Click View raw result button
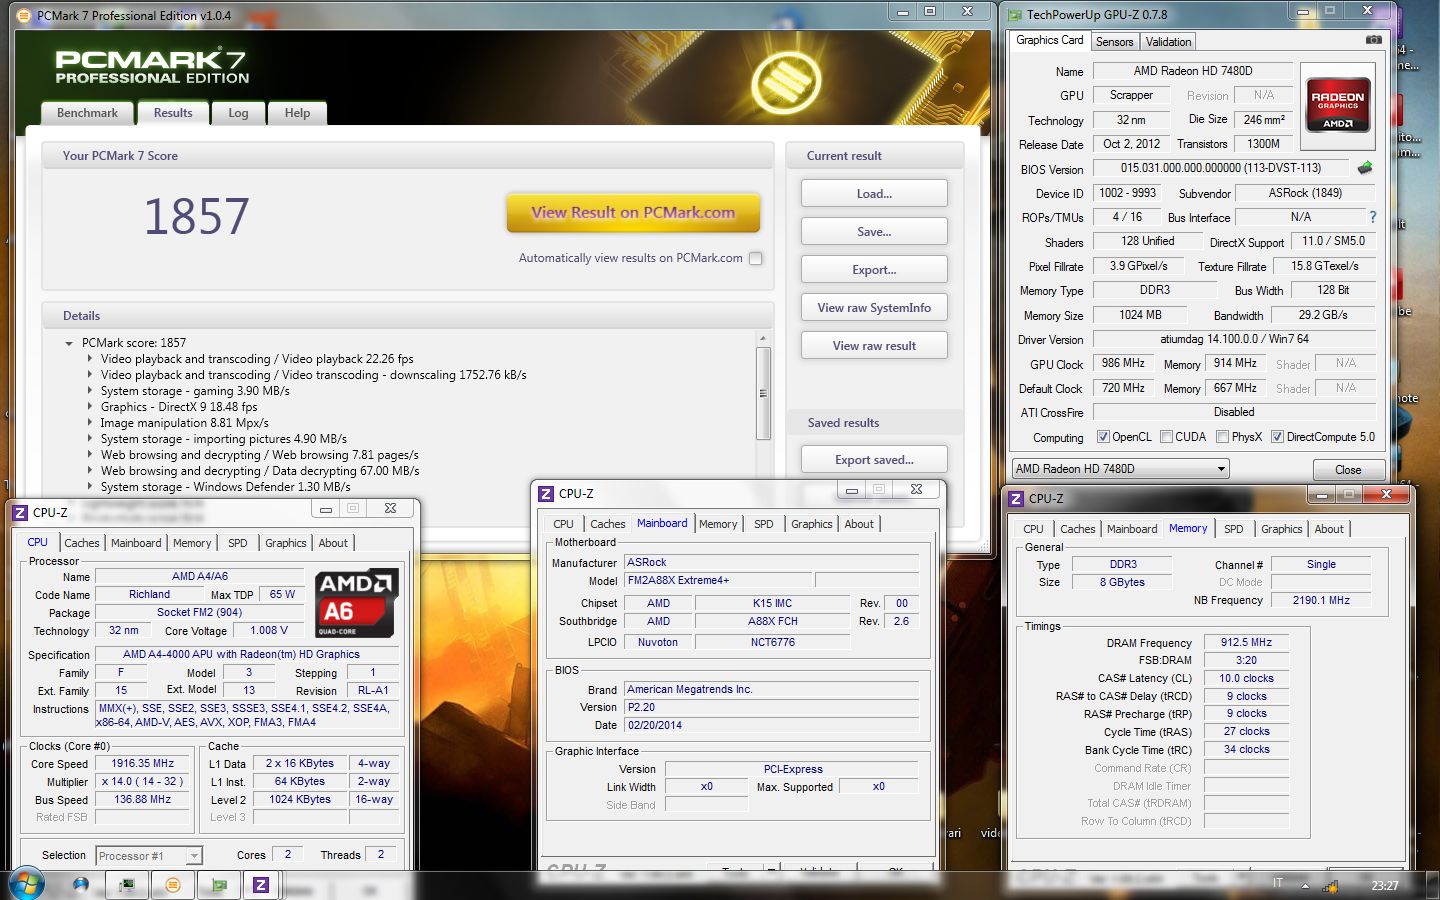 874,346
